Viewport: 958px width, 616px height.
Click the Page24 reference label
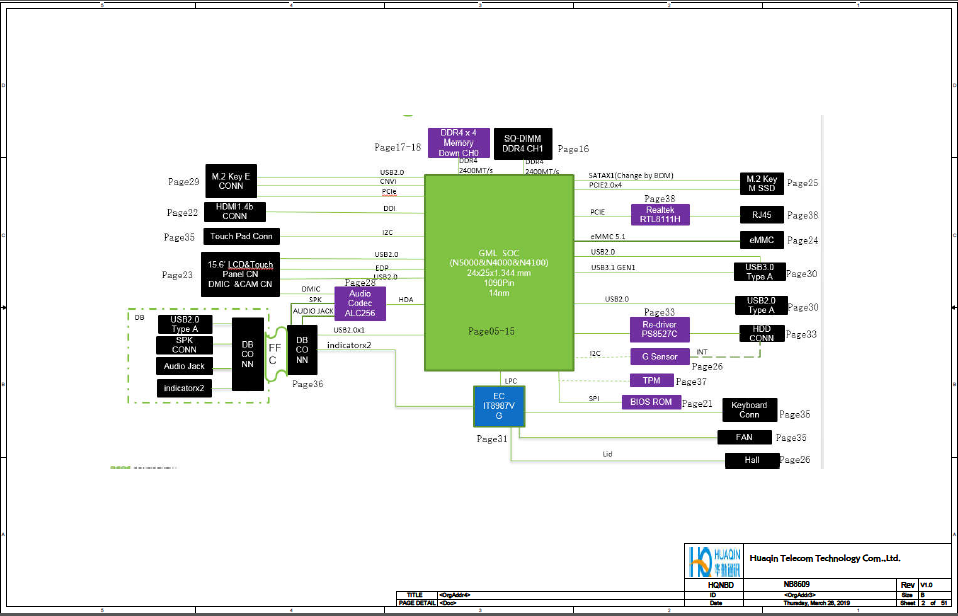point(803,241)
